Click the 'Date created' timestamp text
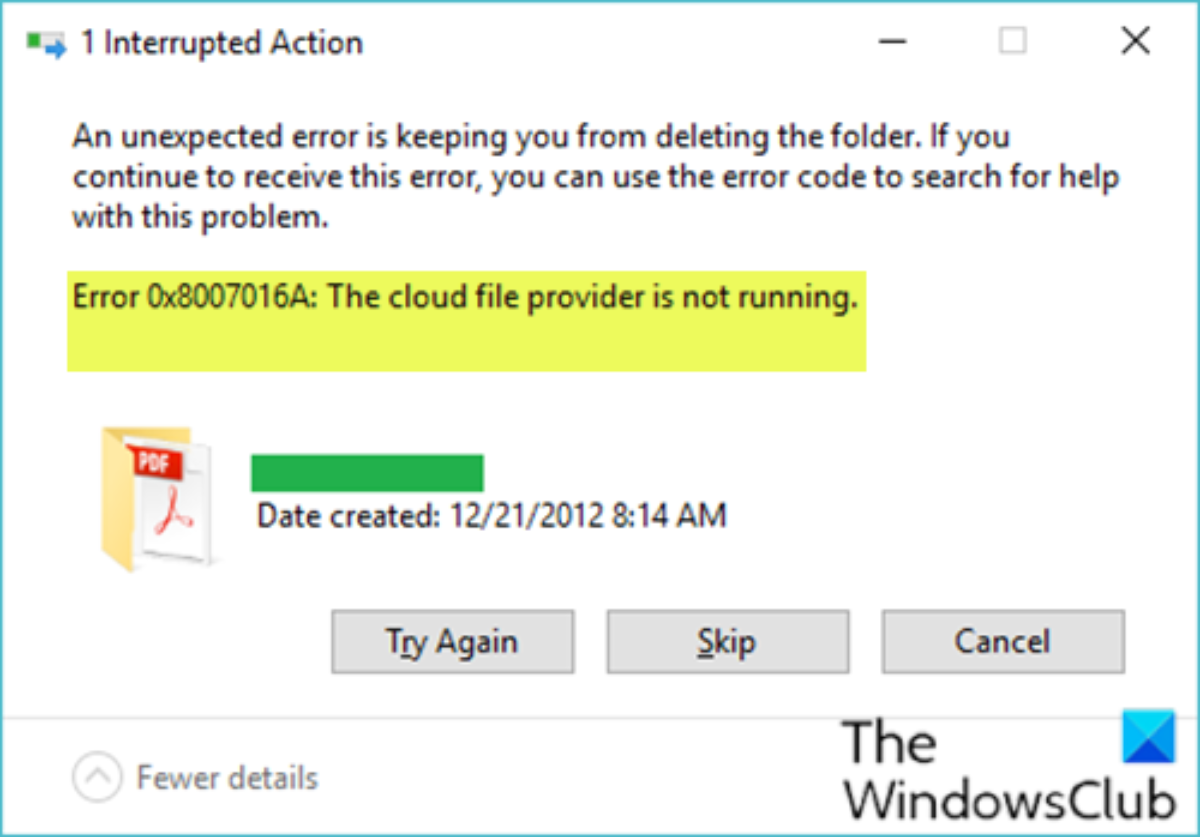Viewport: 1200px width, 837px height. [491, 515]
